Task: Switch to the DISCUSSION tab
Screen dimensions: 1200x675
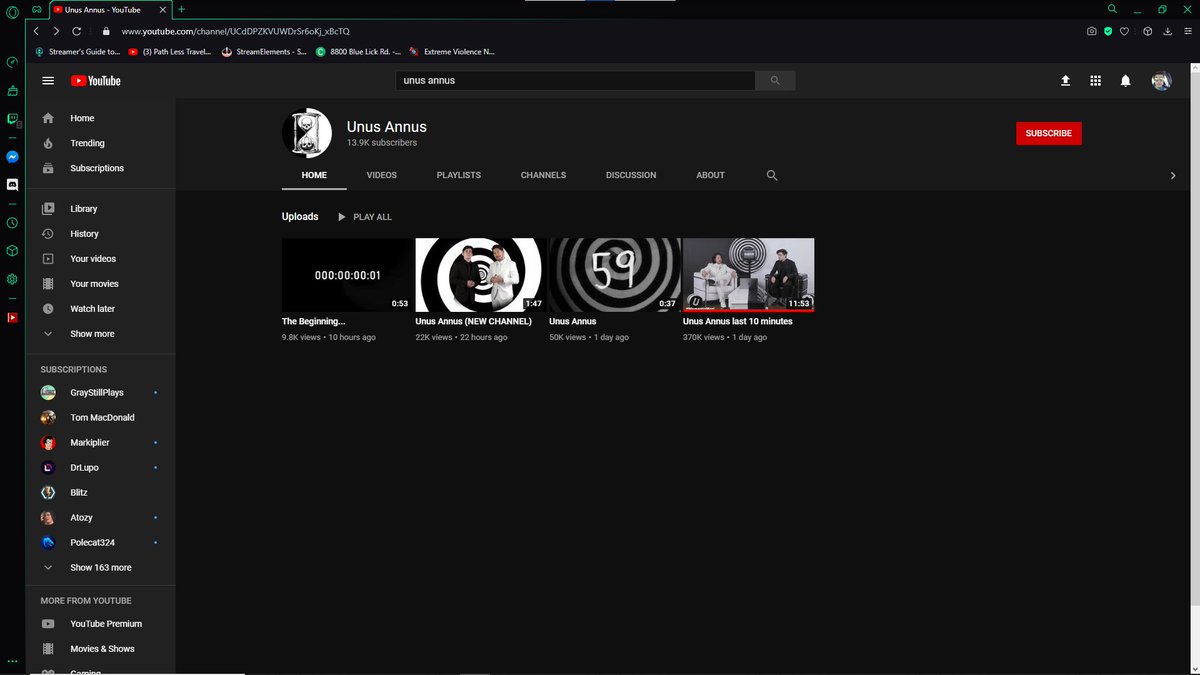Action: tap(631, 175)
